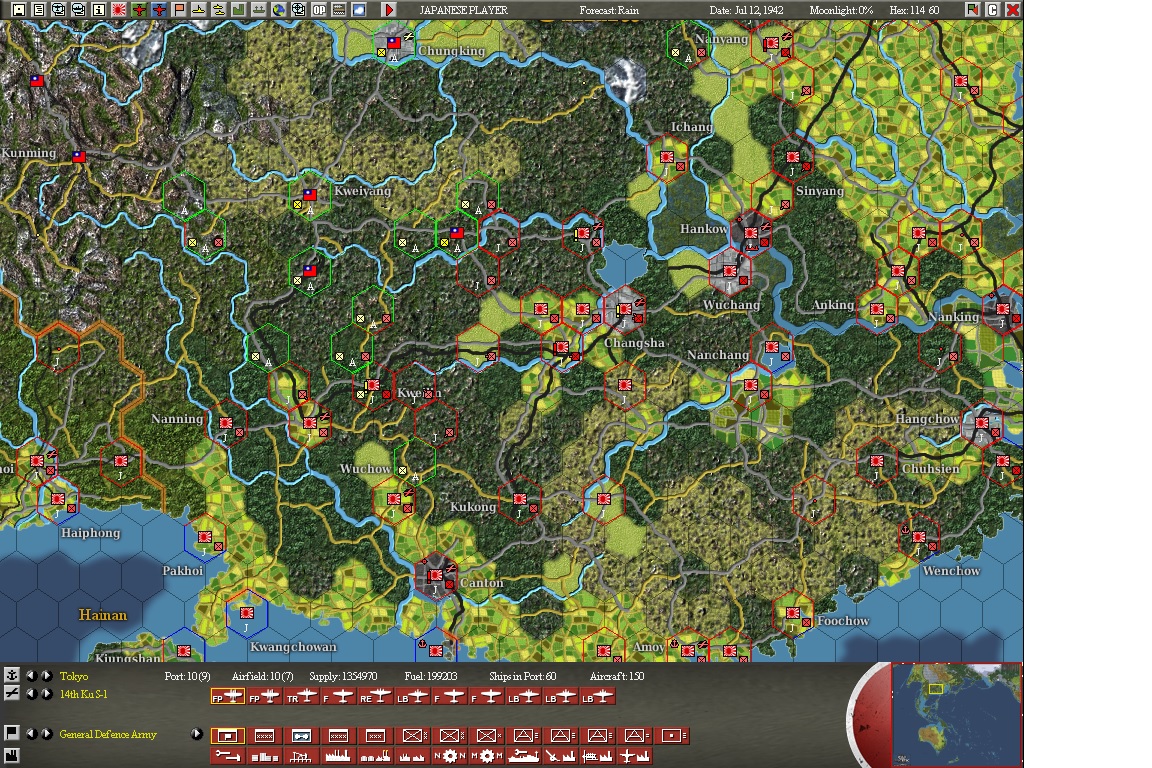Click the flag icon beside General Defence Army
Image resolution: width=1152 pixels, height=768 pixels.
12,733
